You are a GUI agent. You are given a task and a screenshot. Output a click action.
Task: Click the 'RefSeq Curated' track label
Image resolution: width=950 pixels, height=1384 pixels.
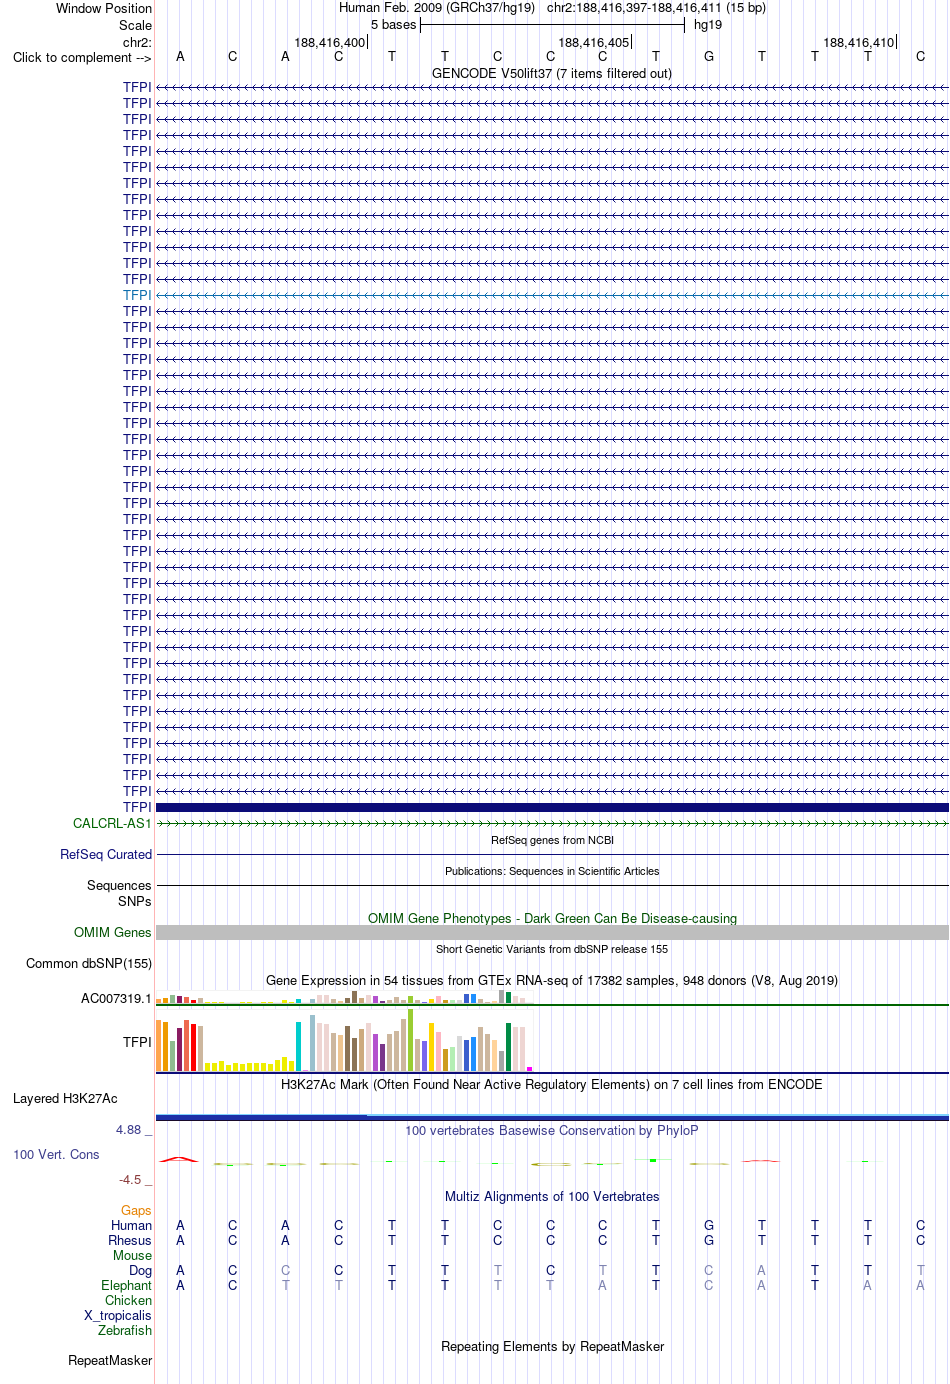pyautogui.click(x=106, y=854)
